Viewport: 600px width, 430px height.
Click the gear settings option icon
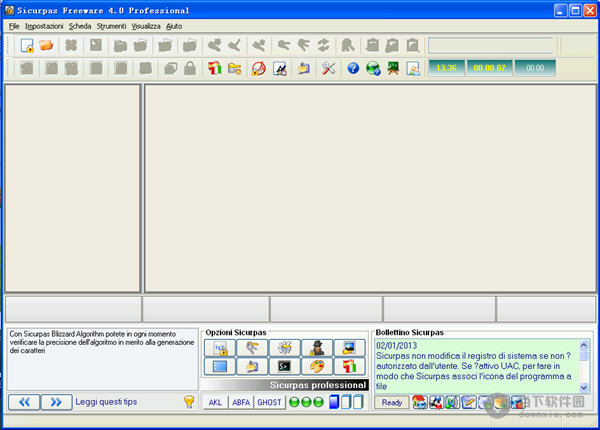pyautogui.click(x=285, y=348)
